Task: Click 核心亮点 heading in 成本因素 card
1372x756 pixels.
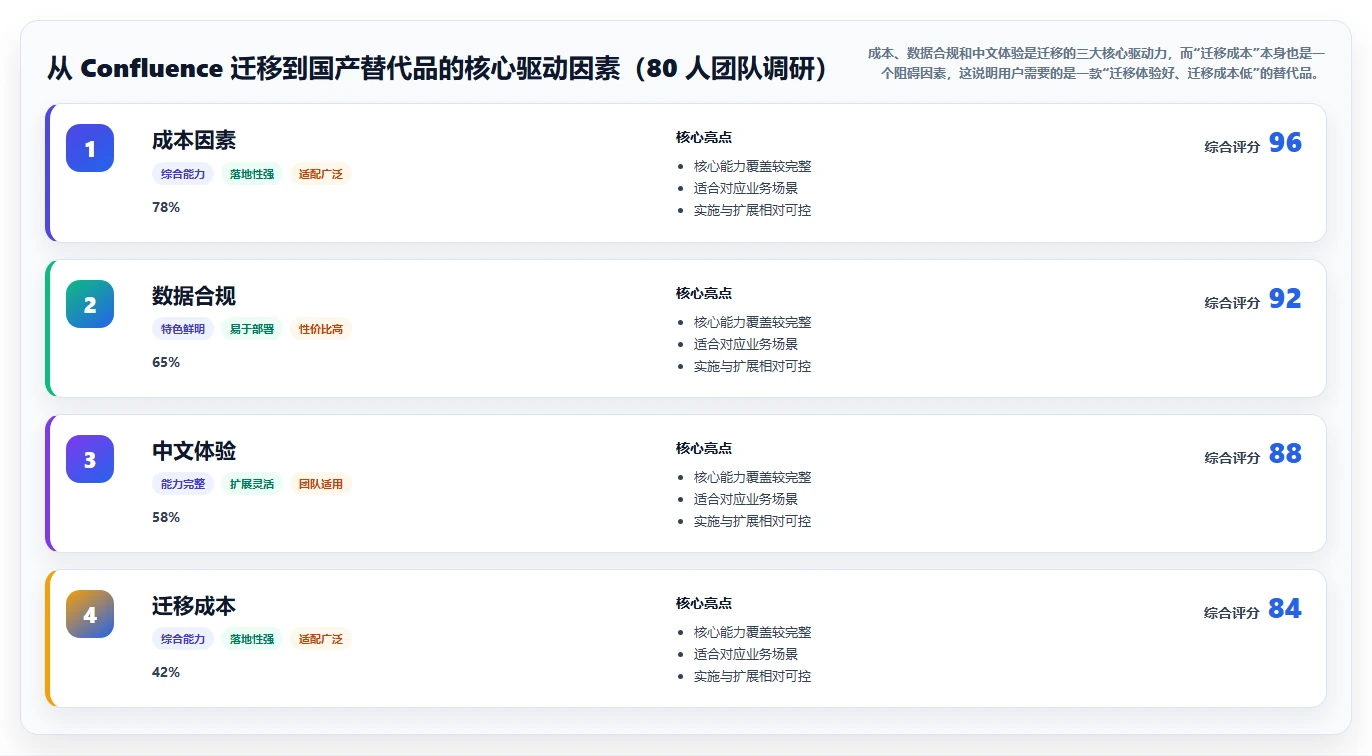Action: coord(704,137)
